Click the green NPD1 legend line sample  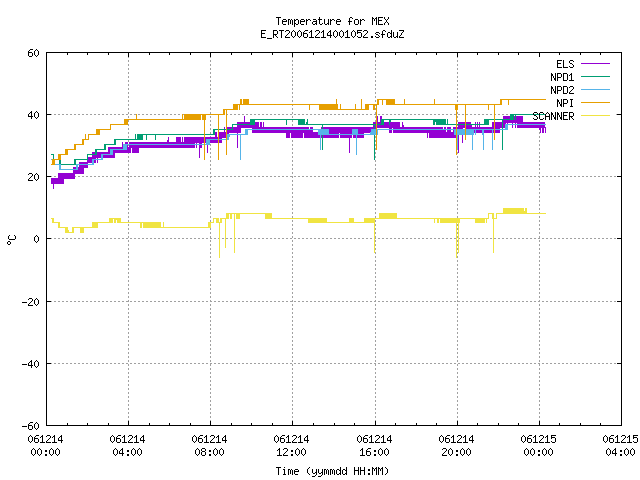pos(595,76)
